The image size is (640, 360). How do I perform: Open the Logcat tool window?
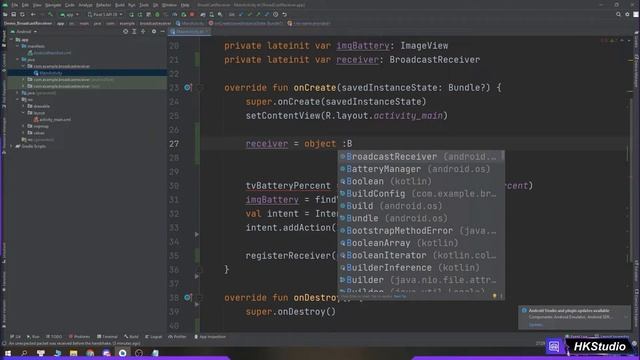coord(154,337)
